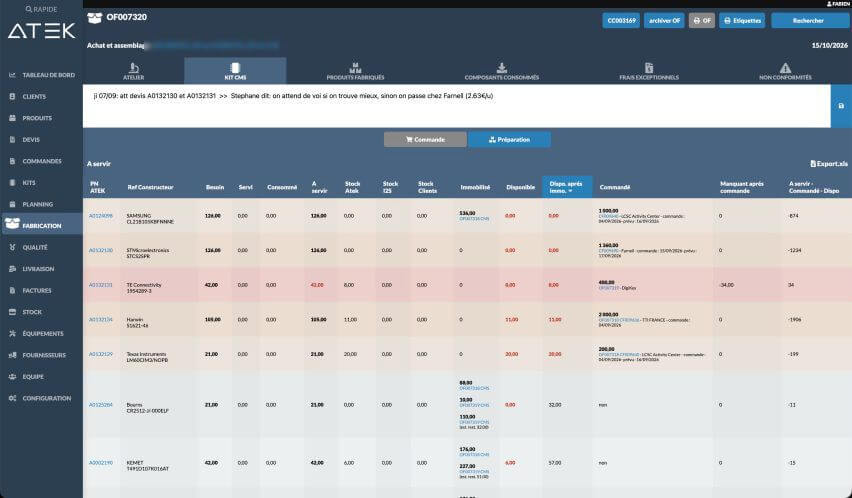Click TE Connectivity 1954289-3 reference
This screenshot has height=498, width=852.
(145, 288)
